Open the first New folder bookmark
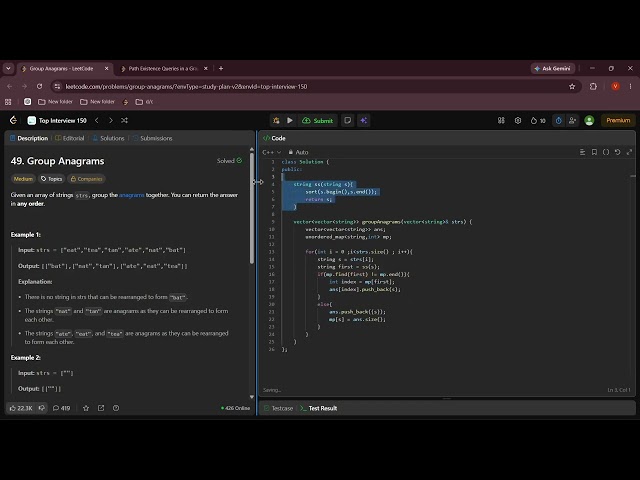640x480 pixels. [x=55, y=102]
